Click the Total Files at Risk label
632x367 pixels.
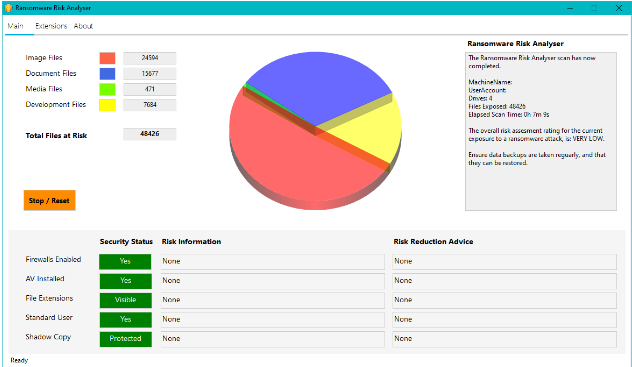click(x=56, y=136)
